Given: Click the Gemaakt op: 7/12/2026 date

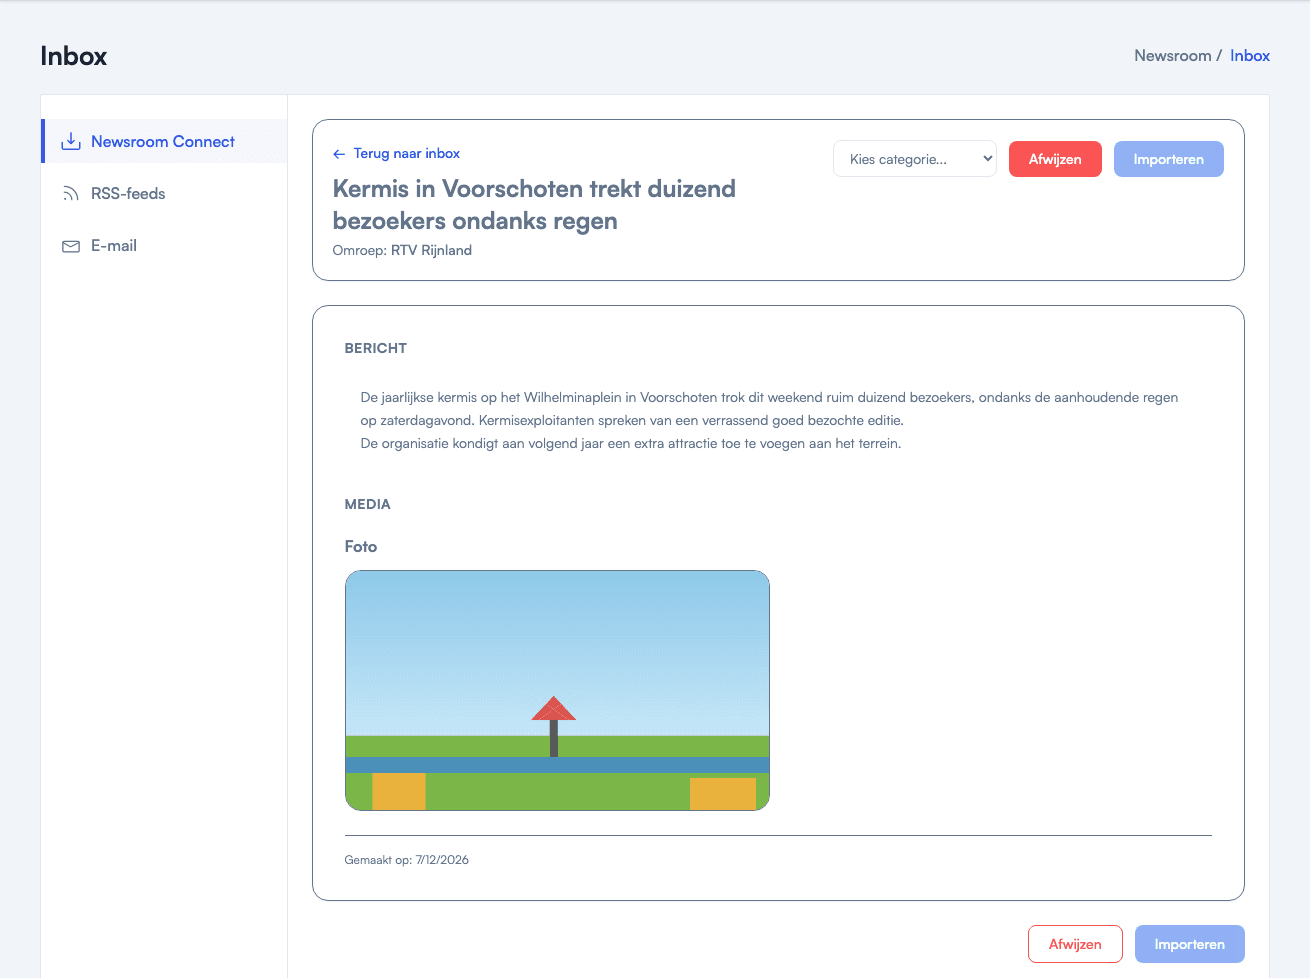Looking at the screenshot, I should [x=407, y=860].
